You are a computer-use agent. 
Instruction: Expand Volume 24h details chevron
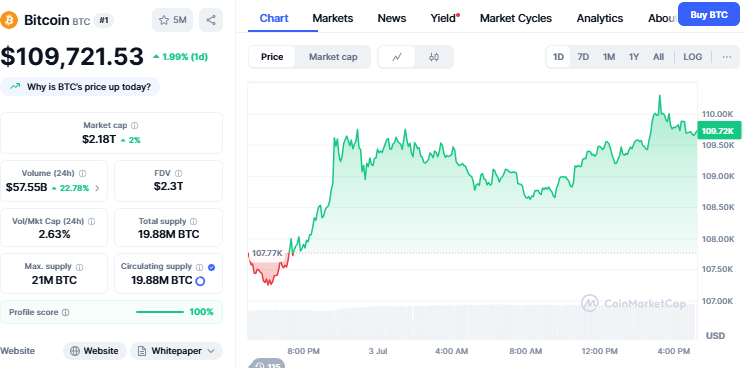pos(97,188)
